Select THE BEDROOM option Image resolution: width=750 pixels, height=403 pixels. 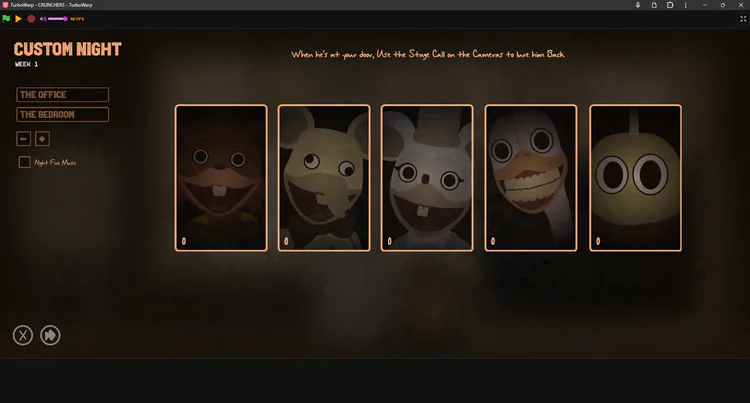[x=63, y=115]
